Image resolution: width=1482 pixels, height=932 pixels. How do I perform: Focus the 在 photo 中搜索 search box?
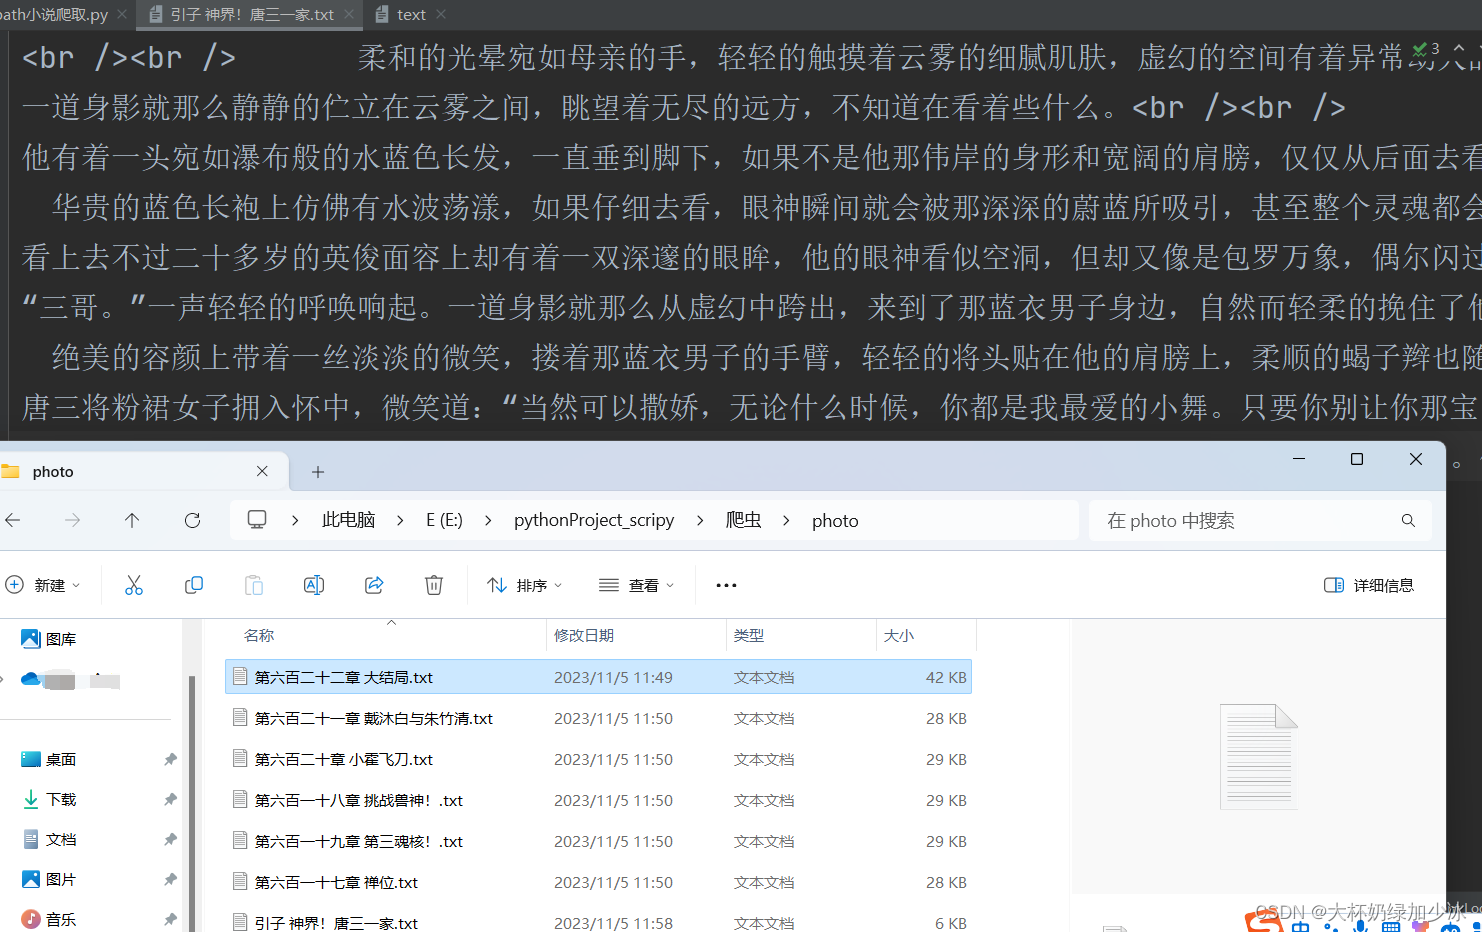1260,520
